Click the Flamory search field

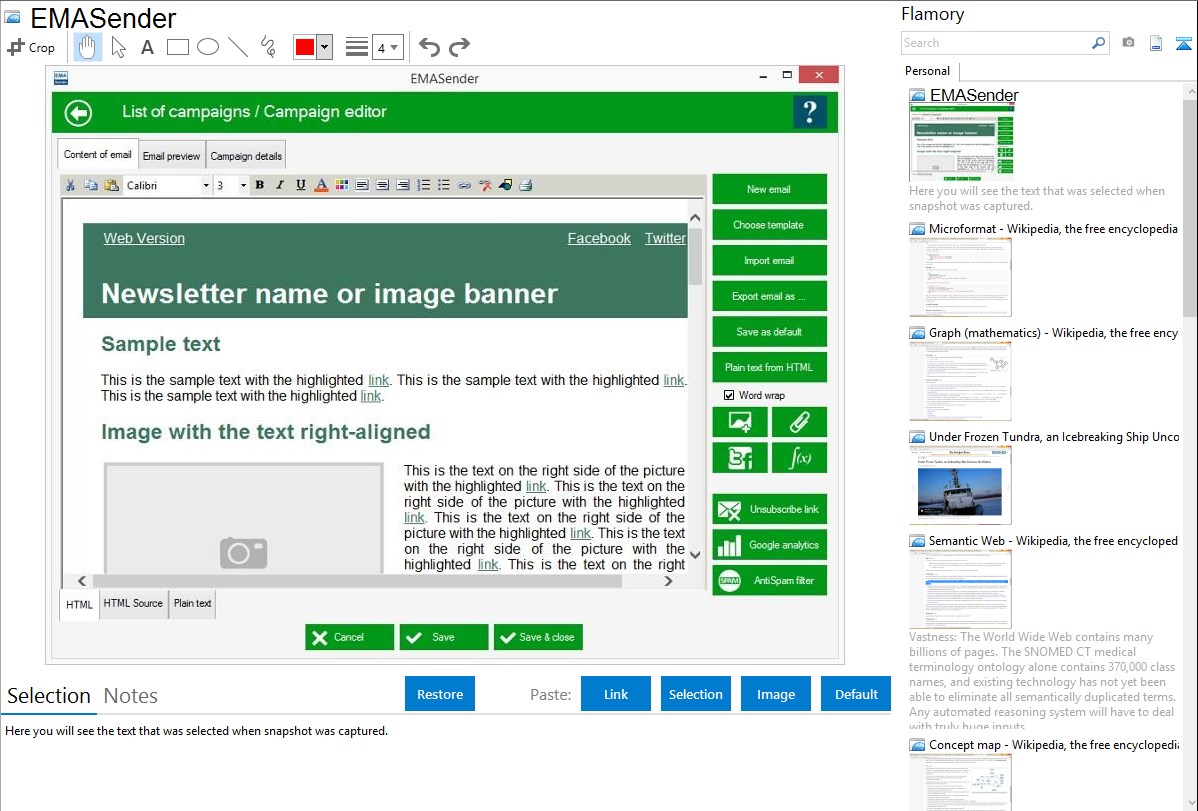pos(996,43)
